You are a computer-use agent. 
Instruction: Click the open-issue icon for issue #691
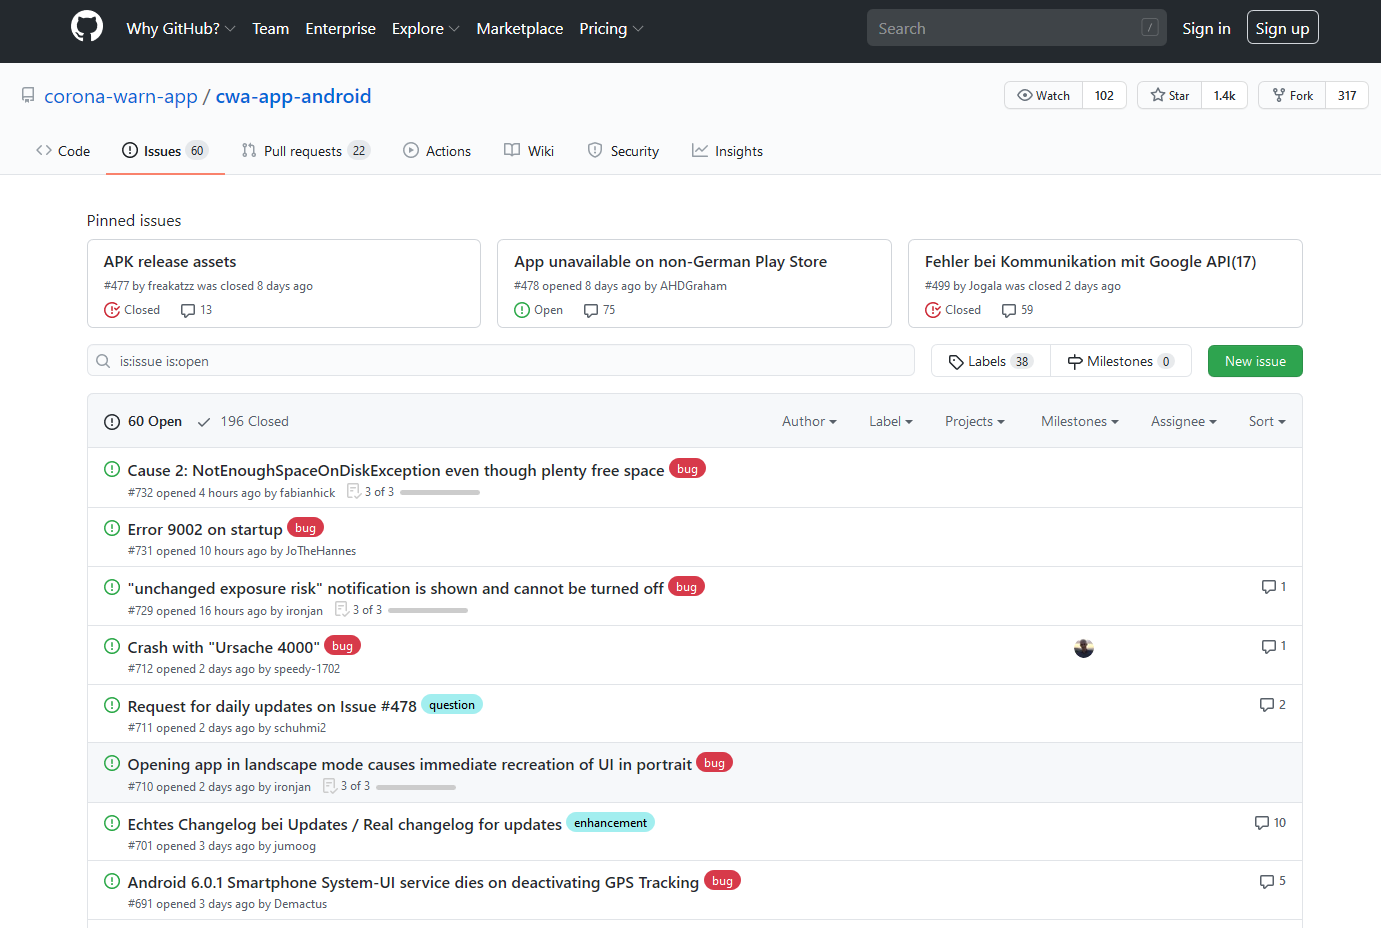pyautogui.click(x=112, y=881)
